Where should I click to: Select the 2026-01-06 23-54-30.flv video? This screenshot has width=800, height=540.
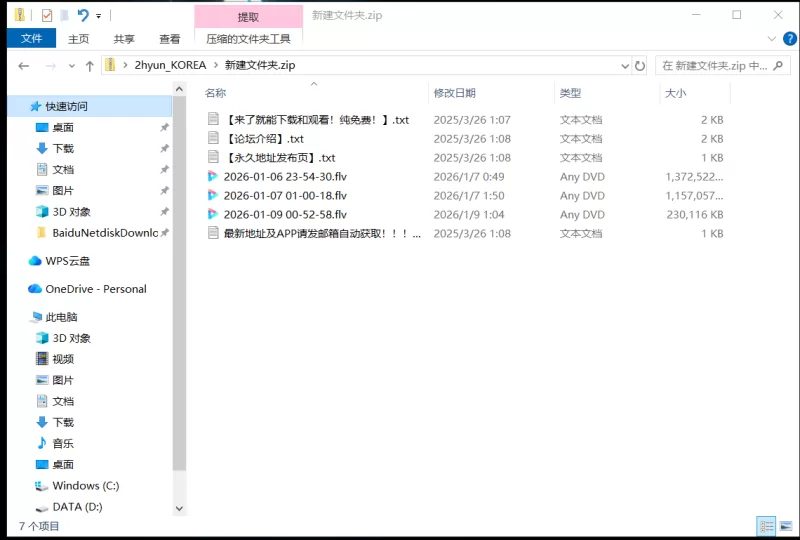coord(285,177)
